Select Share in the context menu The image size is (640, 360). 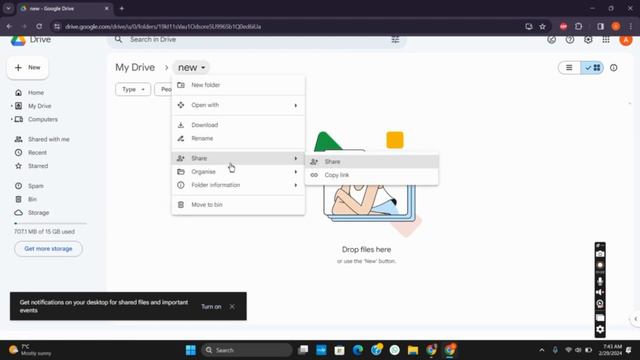point(238,158)
